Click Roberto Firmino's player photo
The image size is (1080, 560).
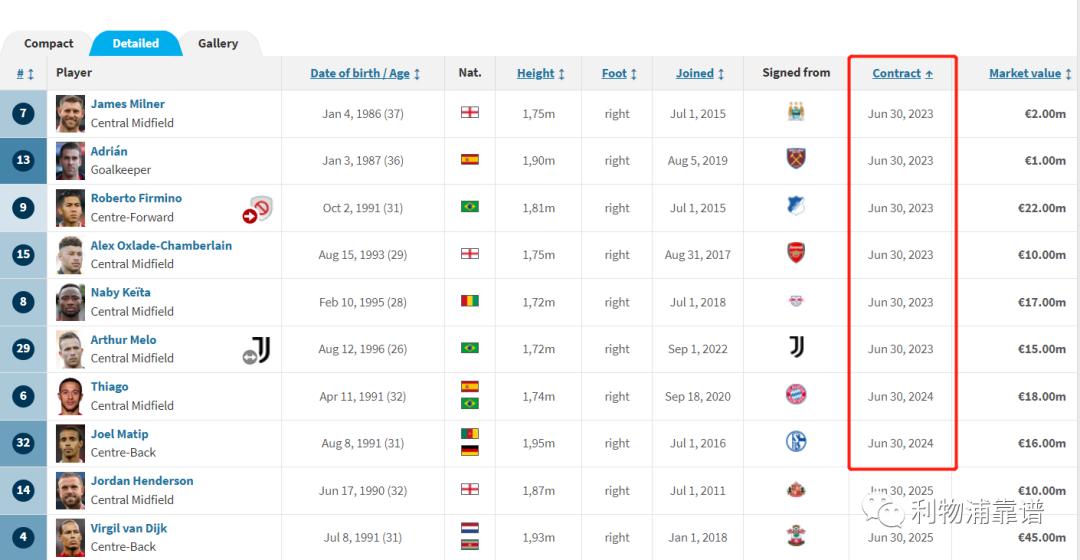[70, 207]
